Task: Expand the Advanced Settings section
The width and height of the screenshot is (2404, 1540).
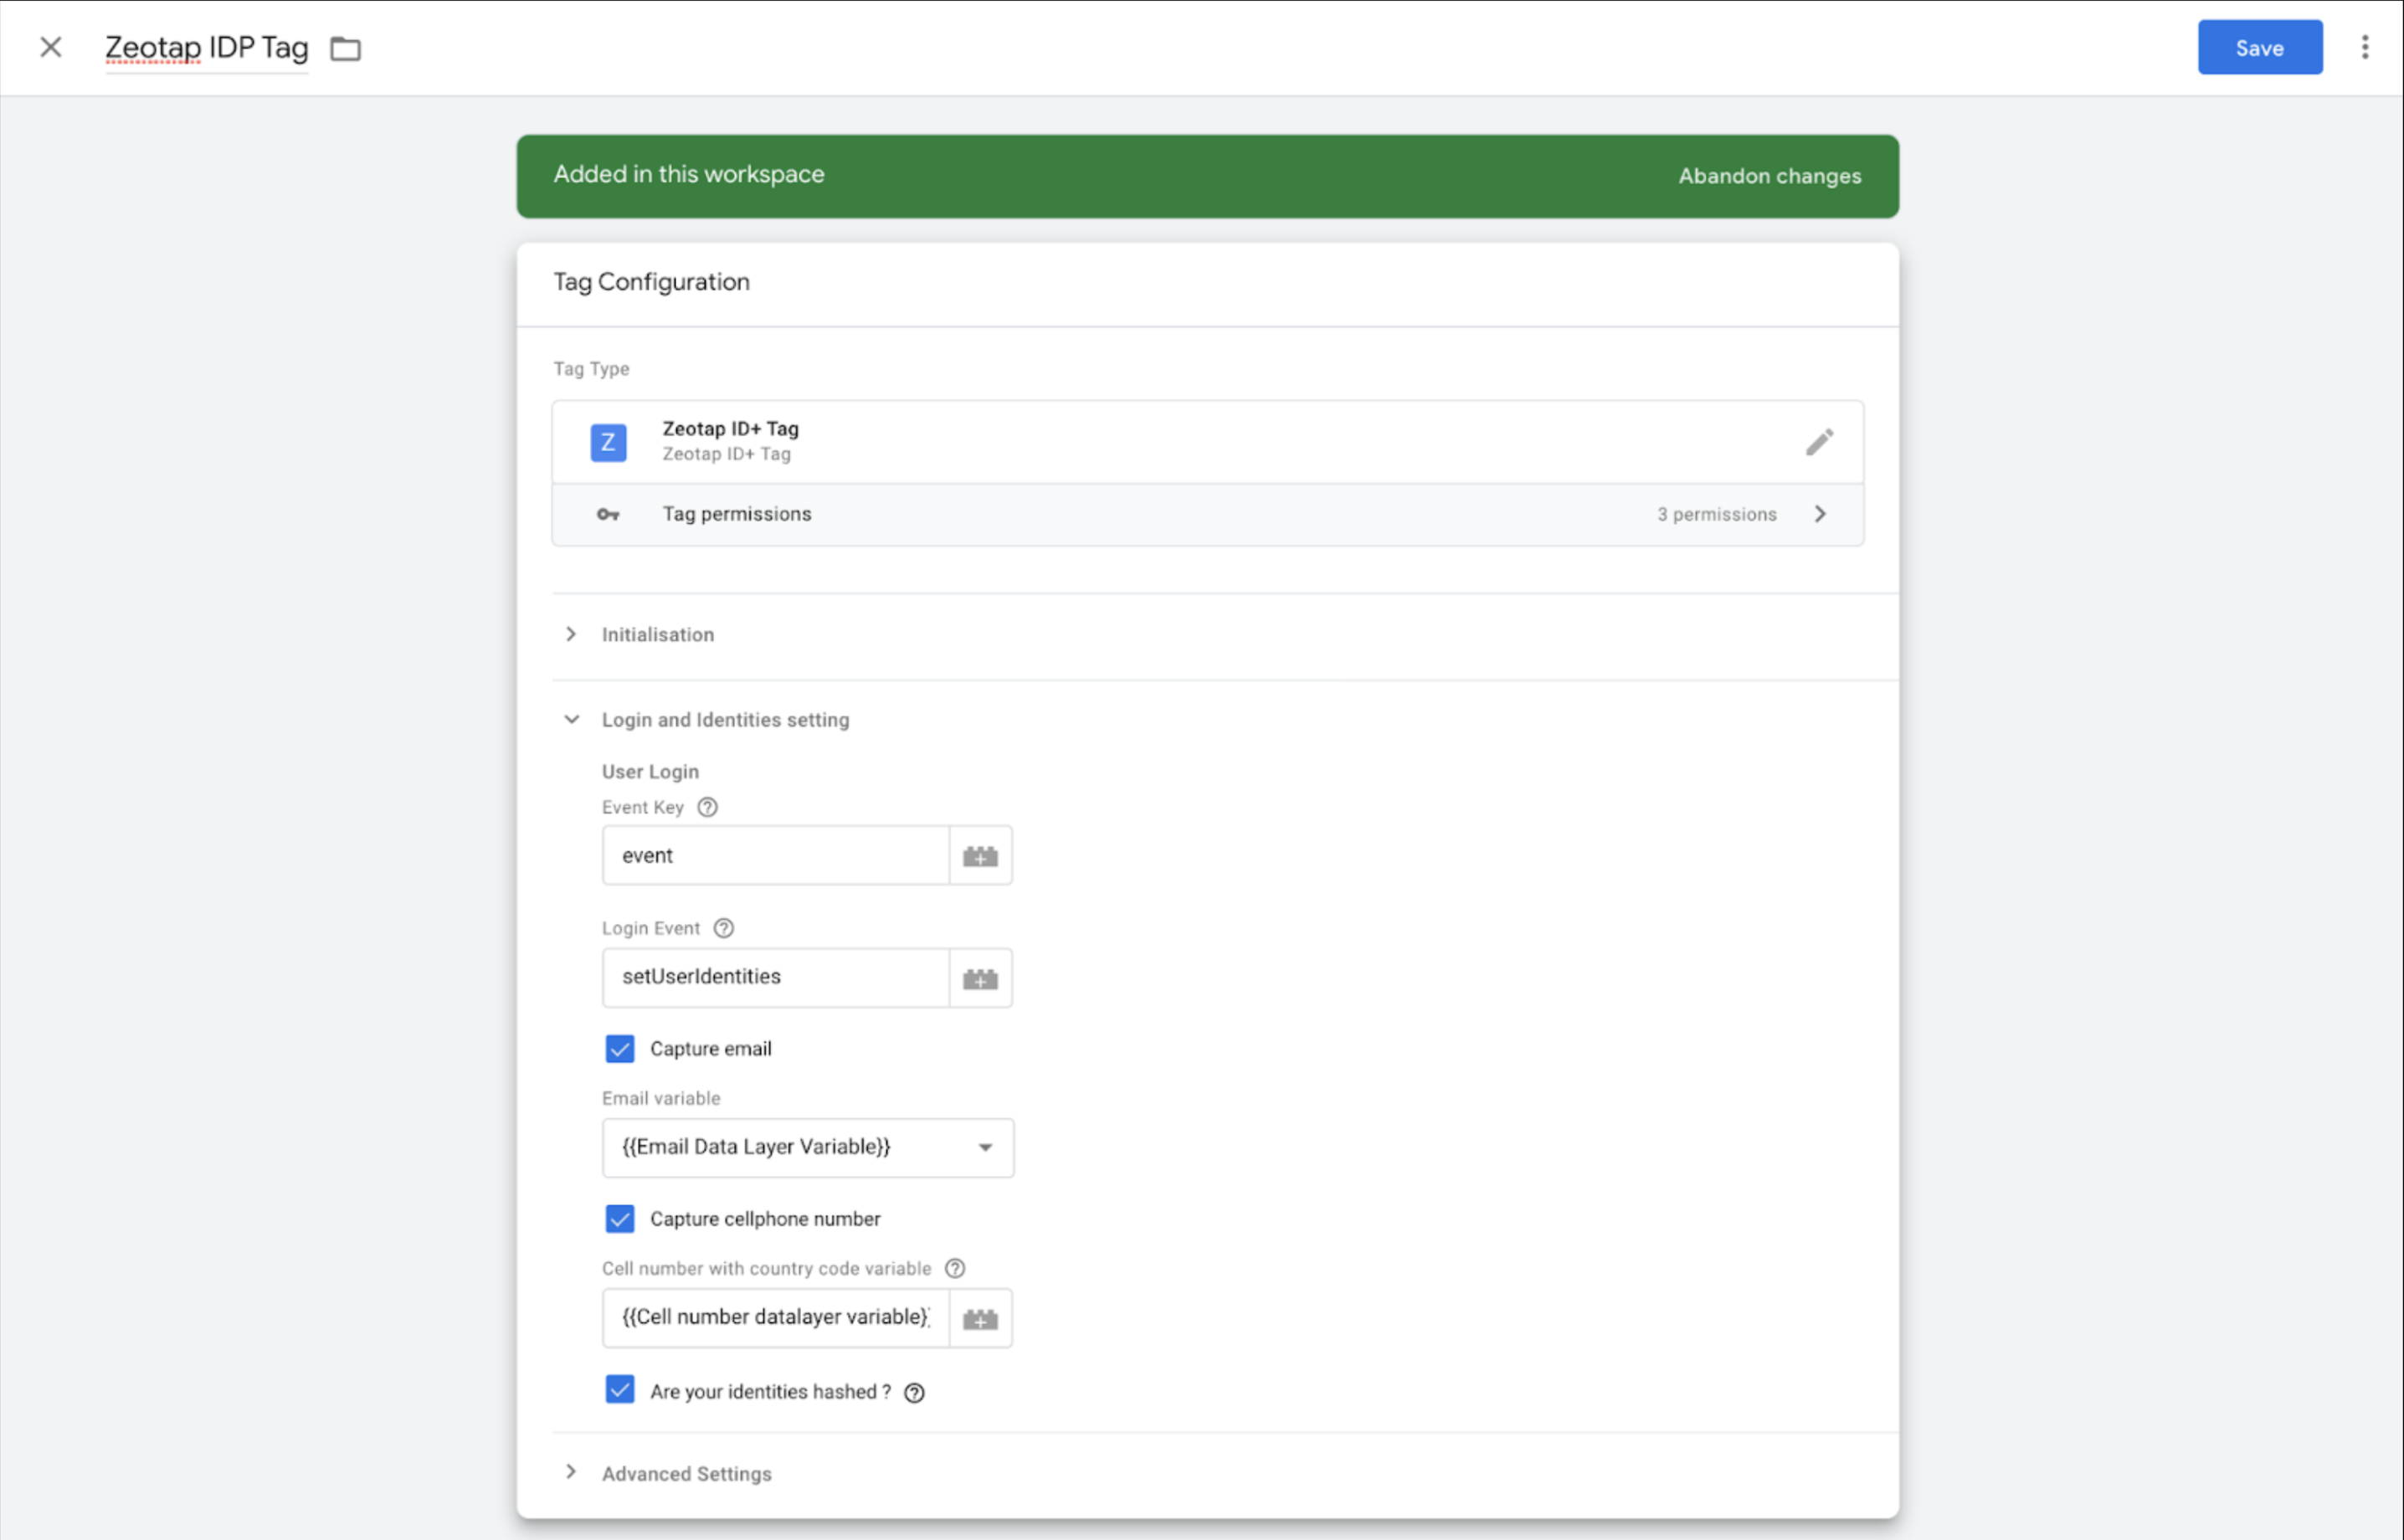Action: (686, 1473)
